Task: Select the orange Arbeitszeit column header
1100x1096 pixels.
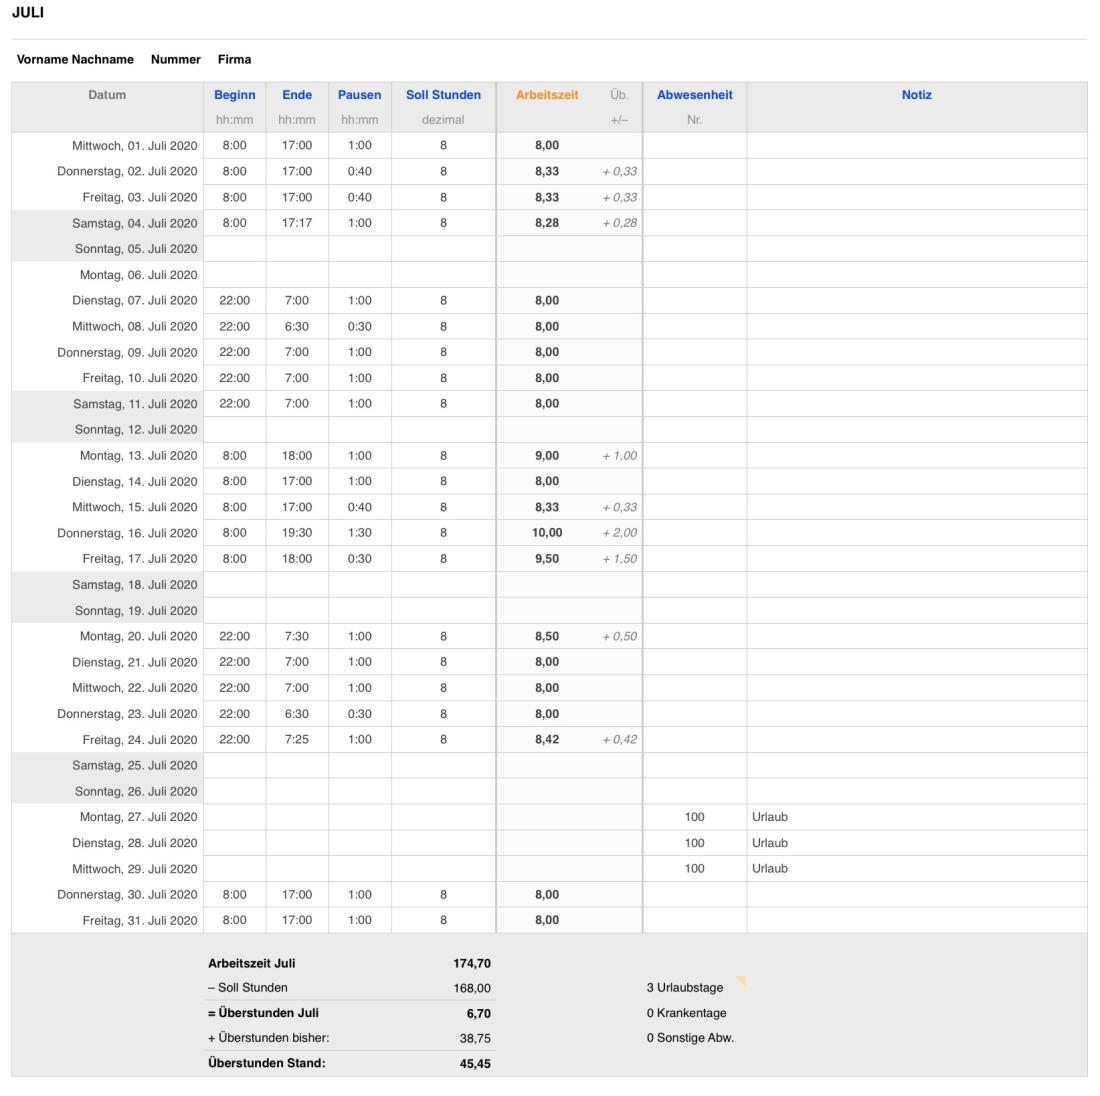Action: tap(547, 95)
